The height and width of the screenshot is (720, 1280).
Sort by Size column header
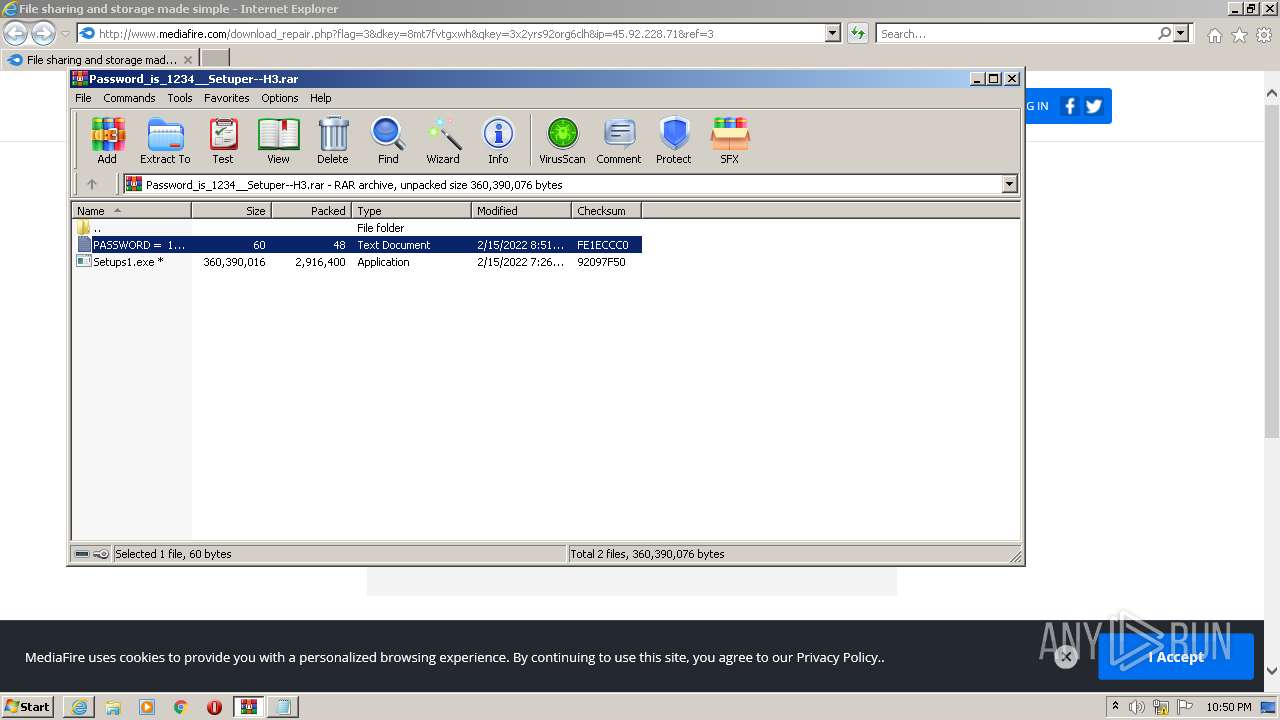231,210
